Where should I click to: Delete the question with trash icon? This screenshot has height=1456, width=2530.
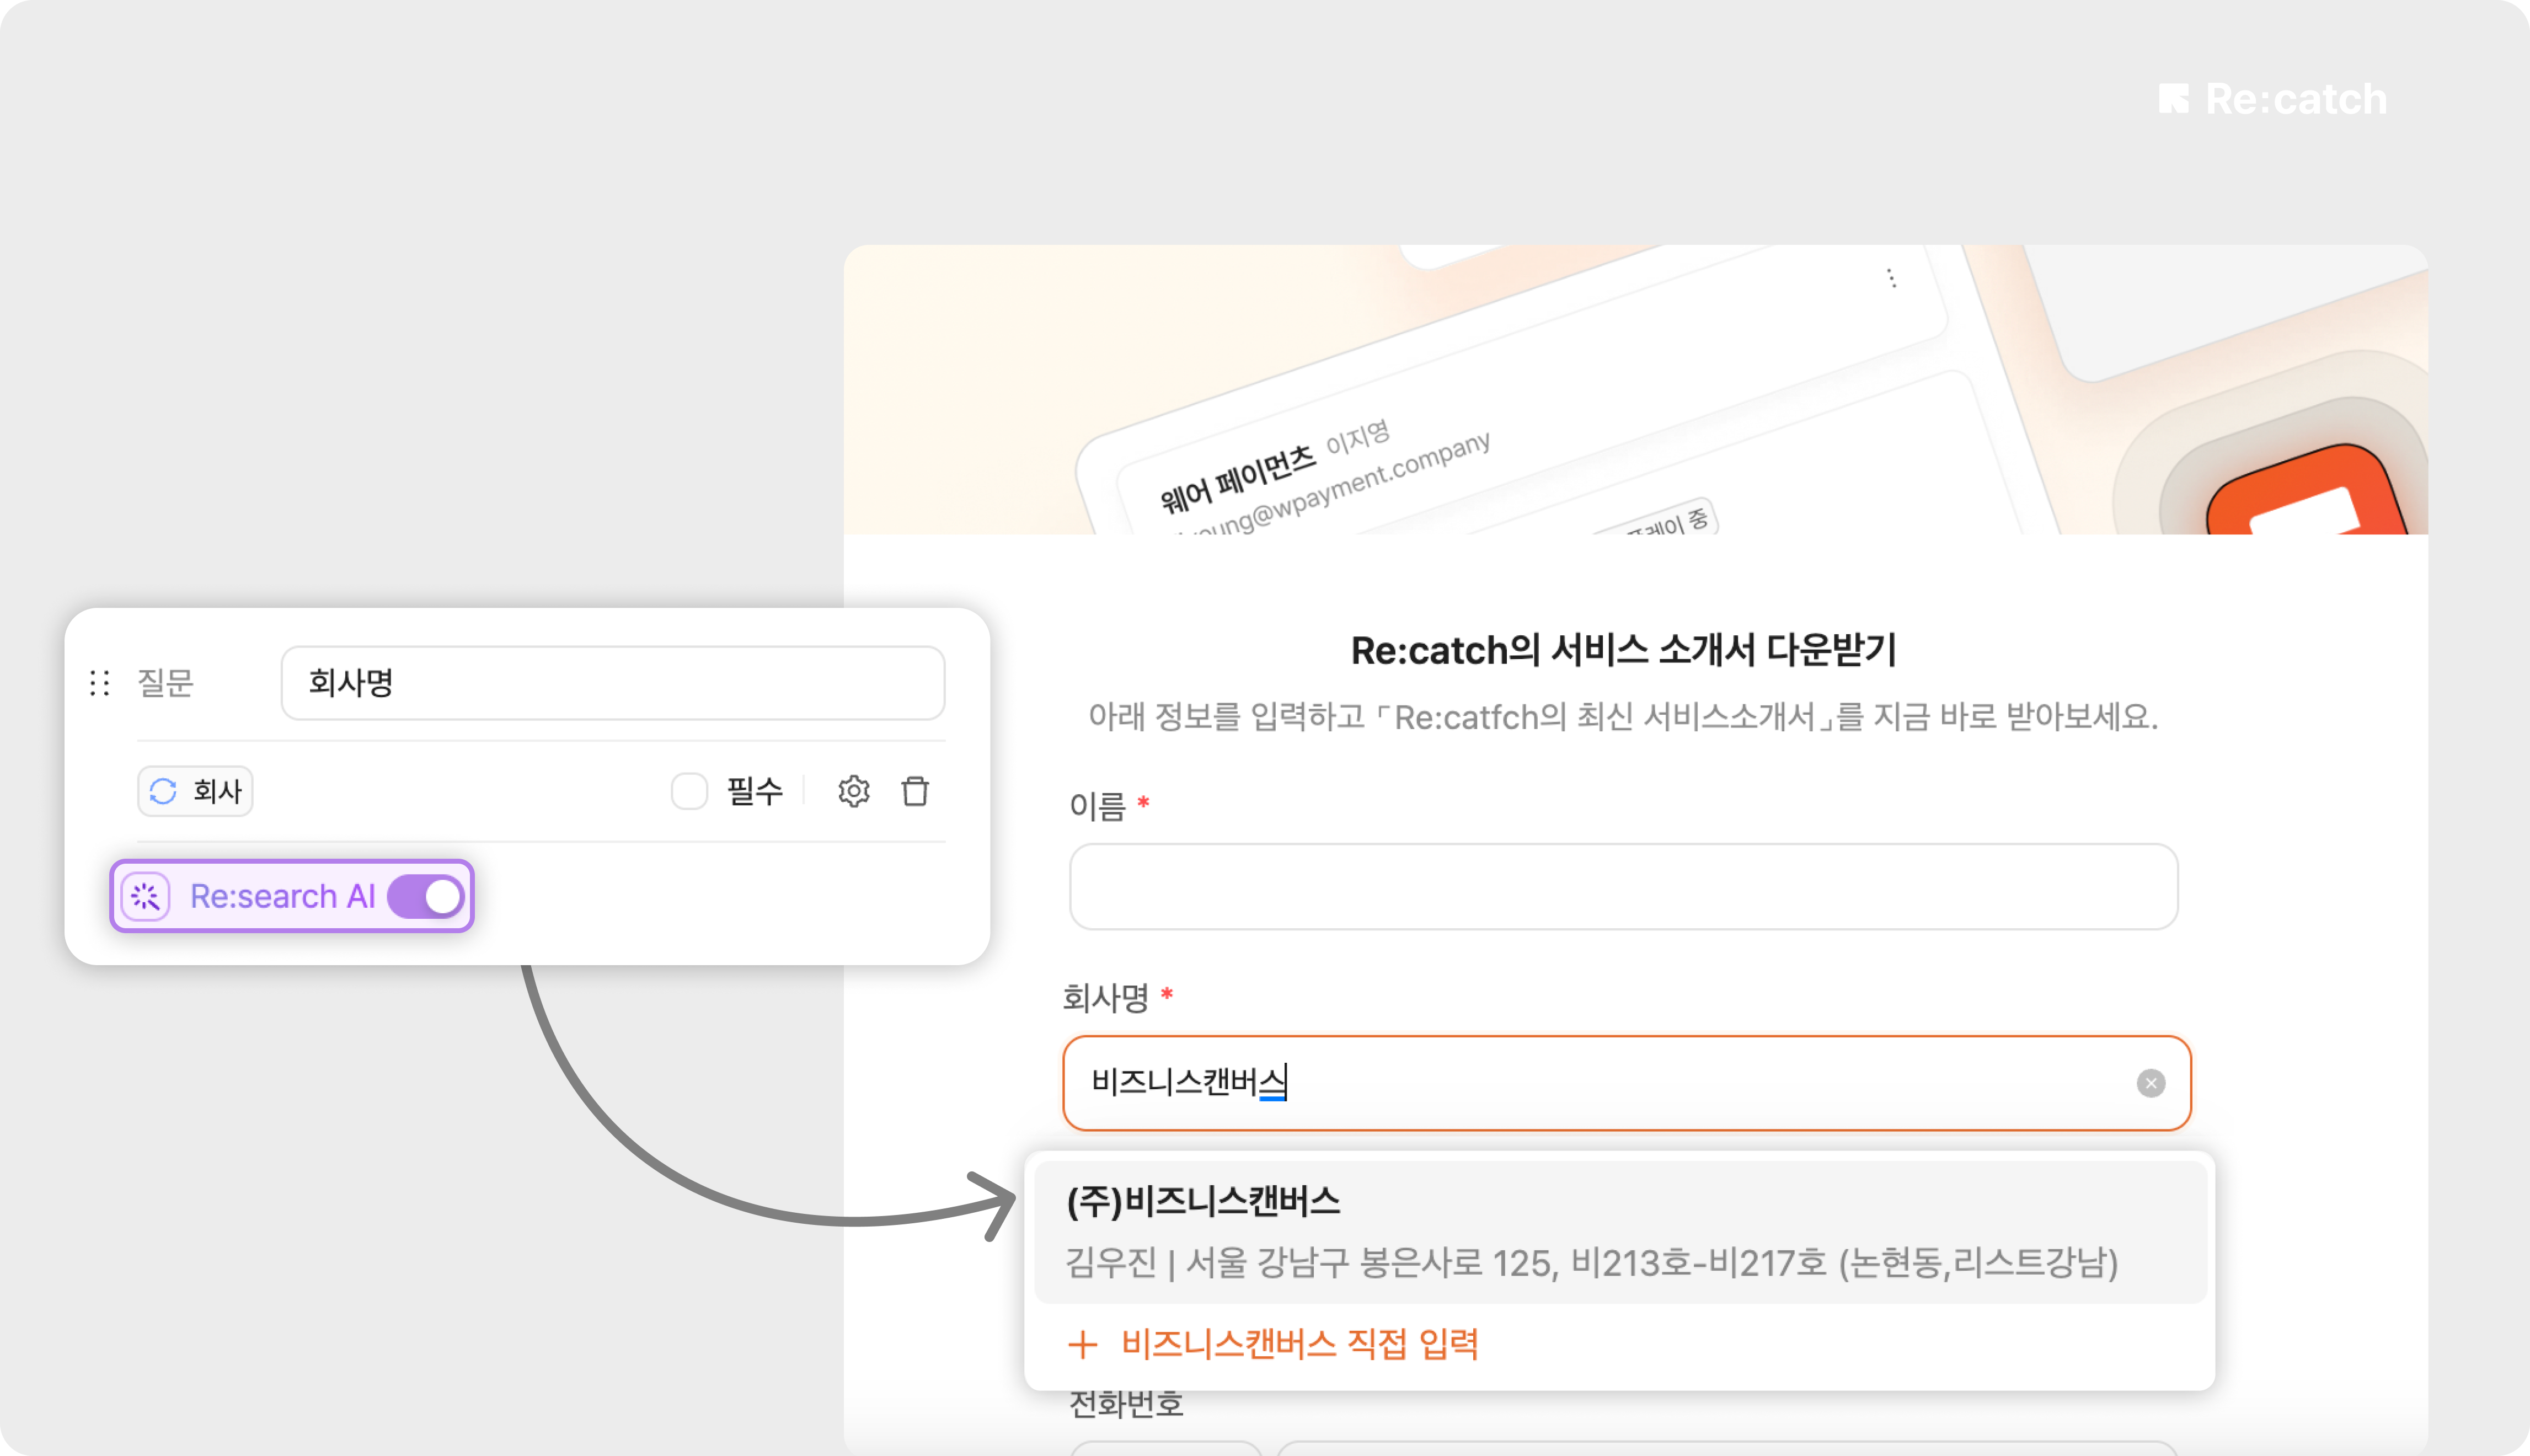[915, 791]
